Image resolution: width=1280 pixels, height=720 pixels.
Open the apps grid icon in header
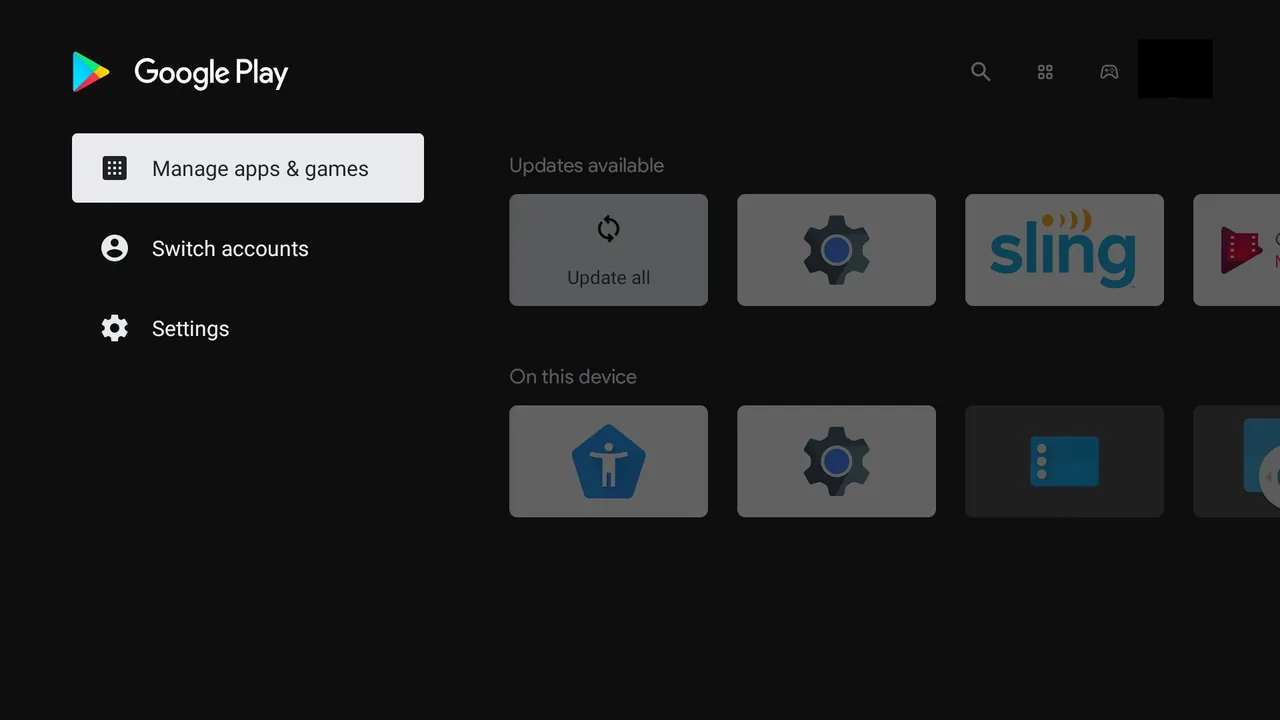[x=1045, y=72]
